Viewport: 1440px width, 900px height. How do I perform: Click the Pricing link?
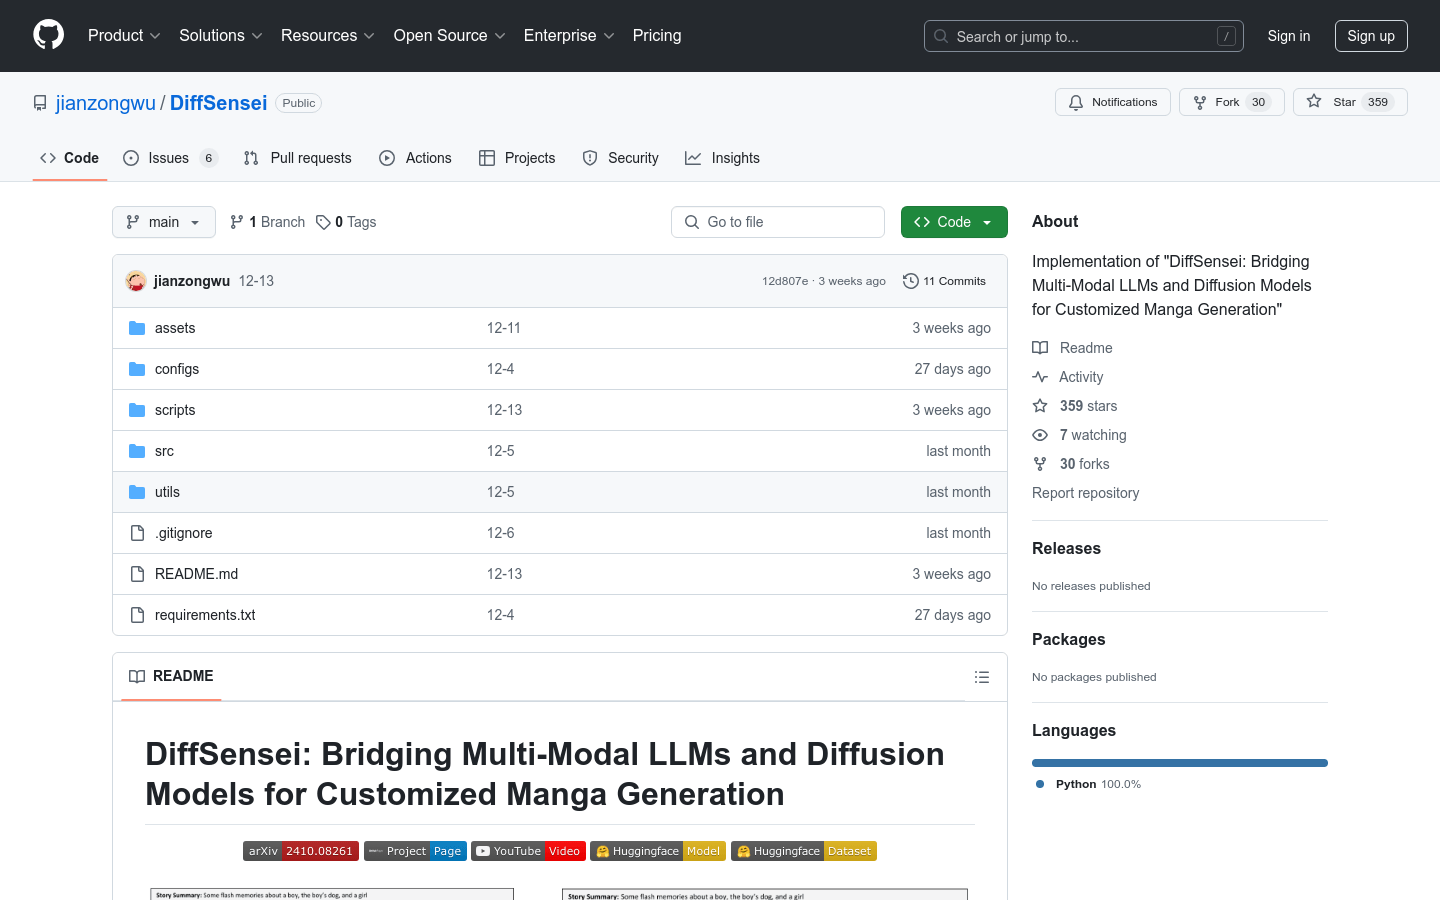pyautogui.click(x=657, y=36)
